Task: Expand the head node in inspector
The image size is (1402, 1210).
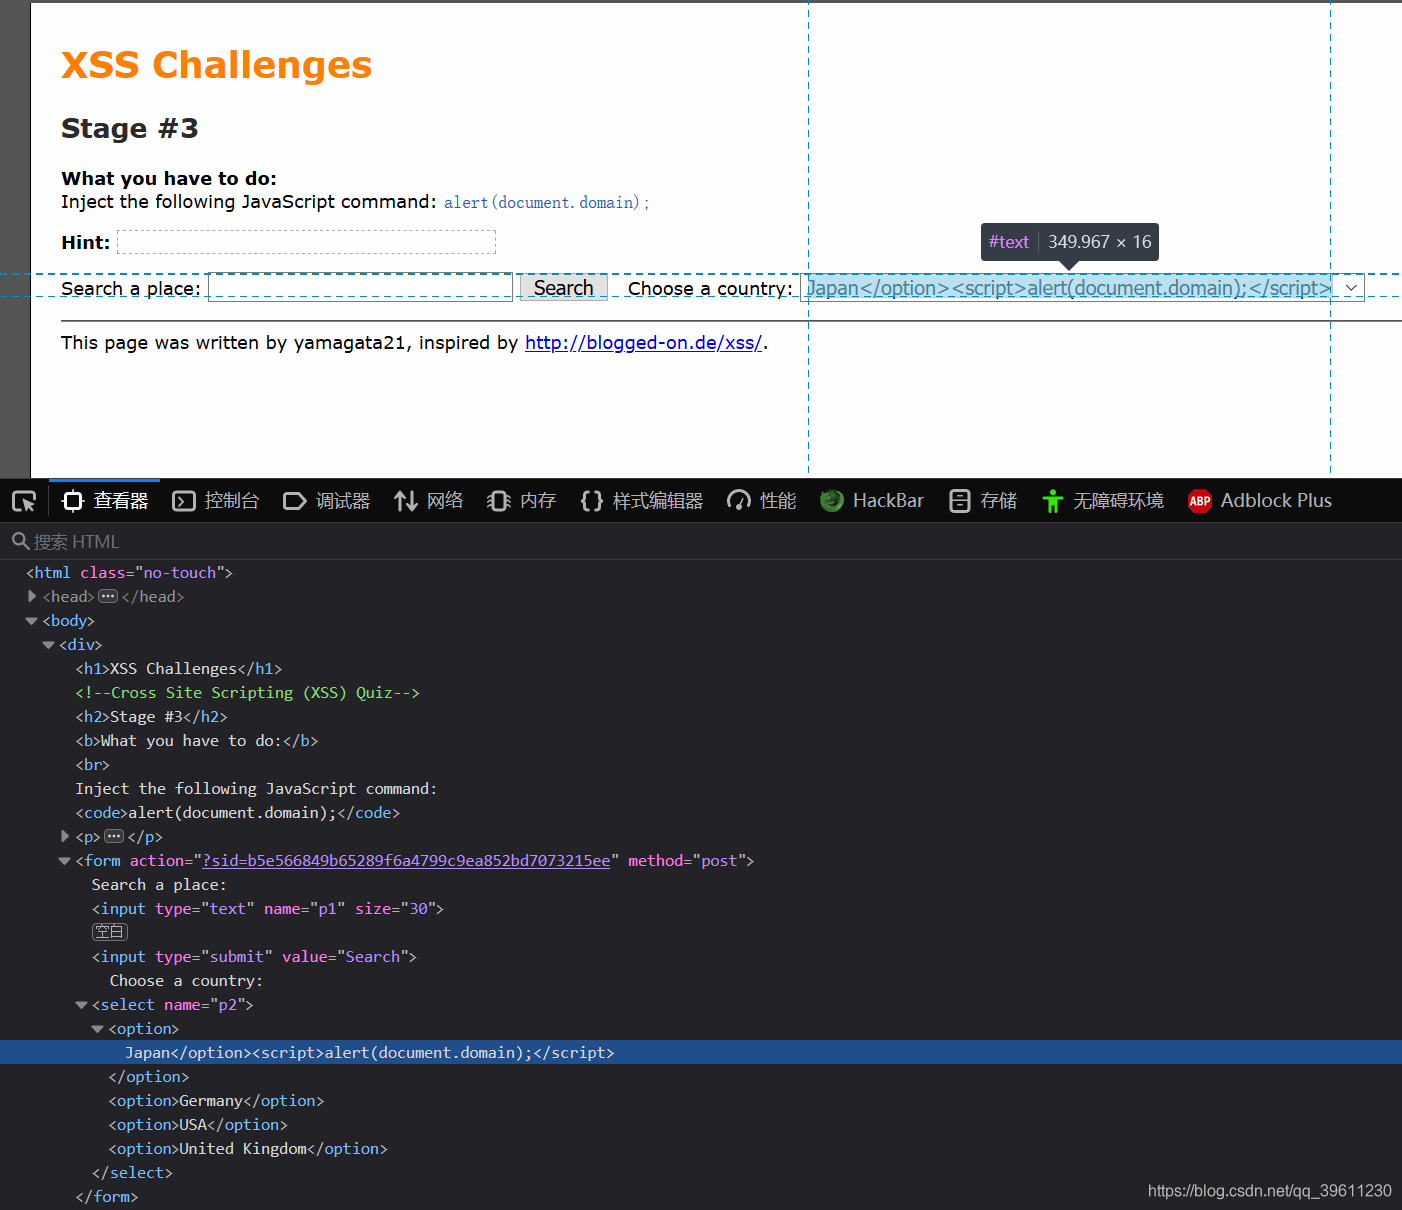Action: 32,596
